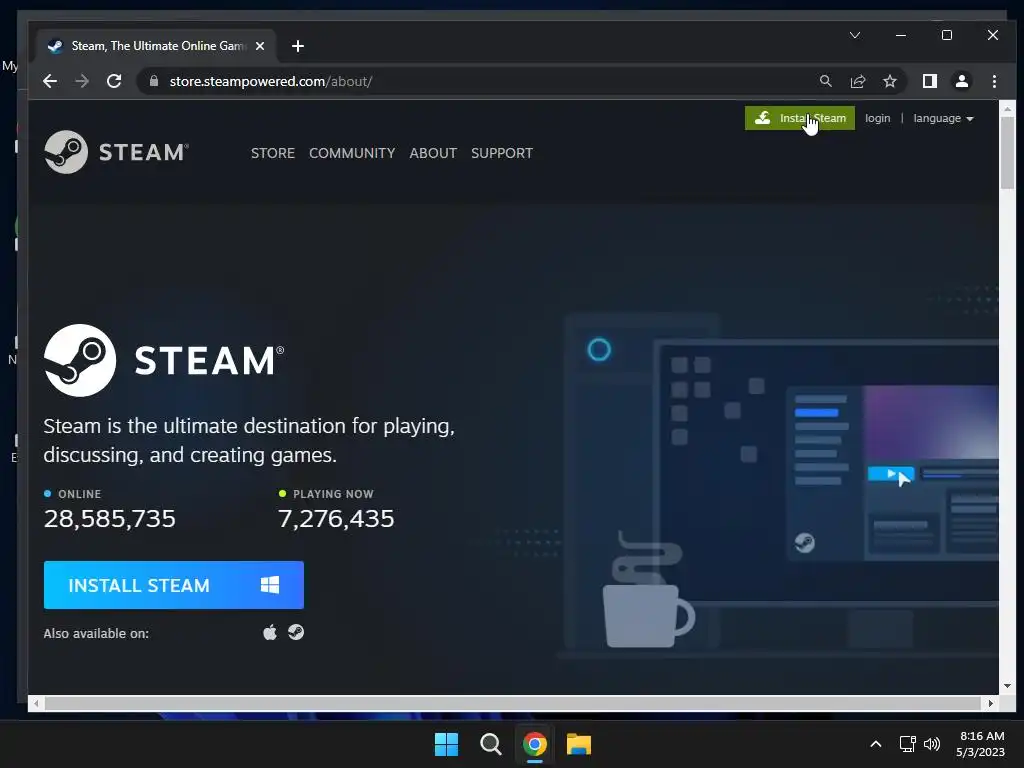Share this page icon
1024x768 pixels.
click(x=857, y=81)
